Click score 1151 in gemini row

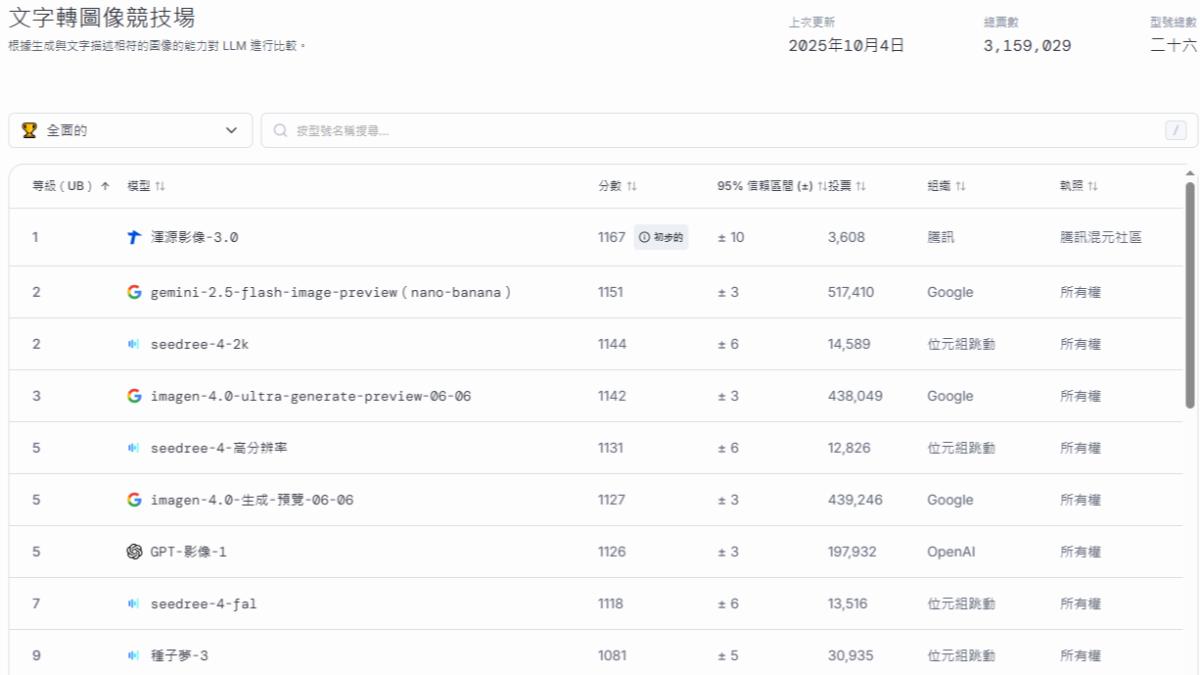click(611, 292)
